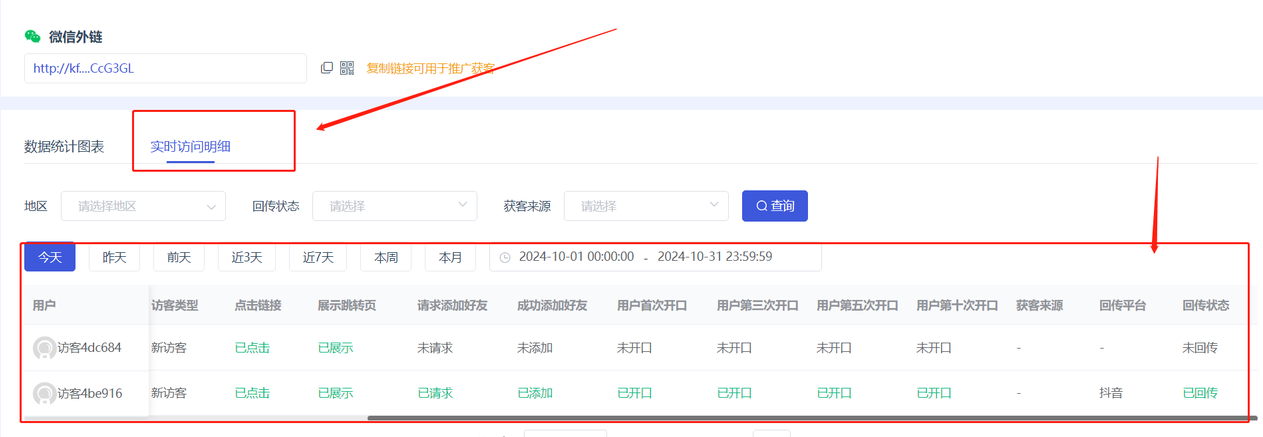Click the clock icon in date range

point(505,257)
